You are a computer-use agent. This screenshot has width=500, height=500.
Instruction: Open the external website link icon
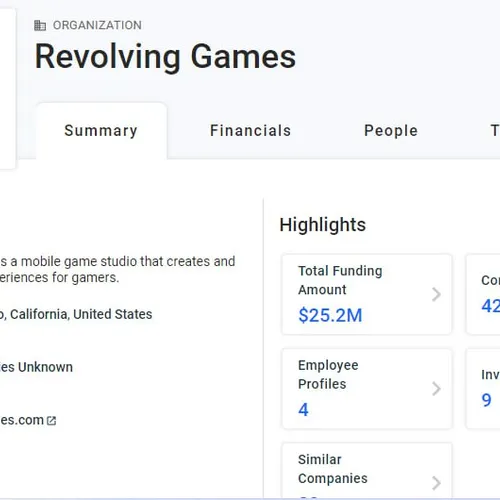[51, 421]
